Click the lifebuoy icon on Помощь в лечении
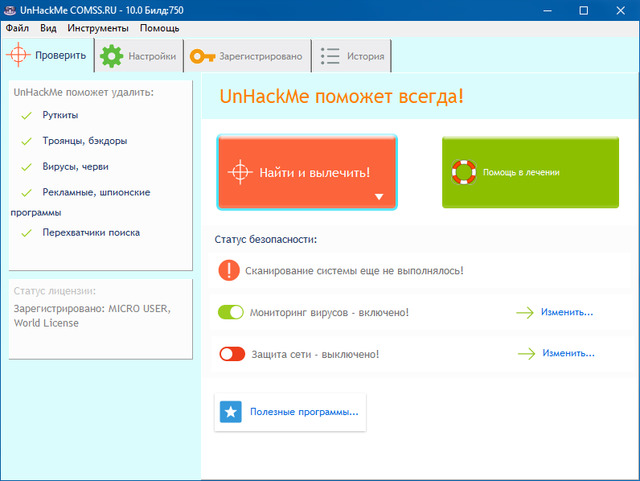640x481 pixels. click(464, 172)
